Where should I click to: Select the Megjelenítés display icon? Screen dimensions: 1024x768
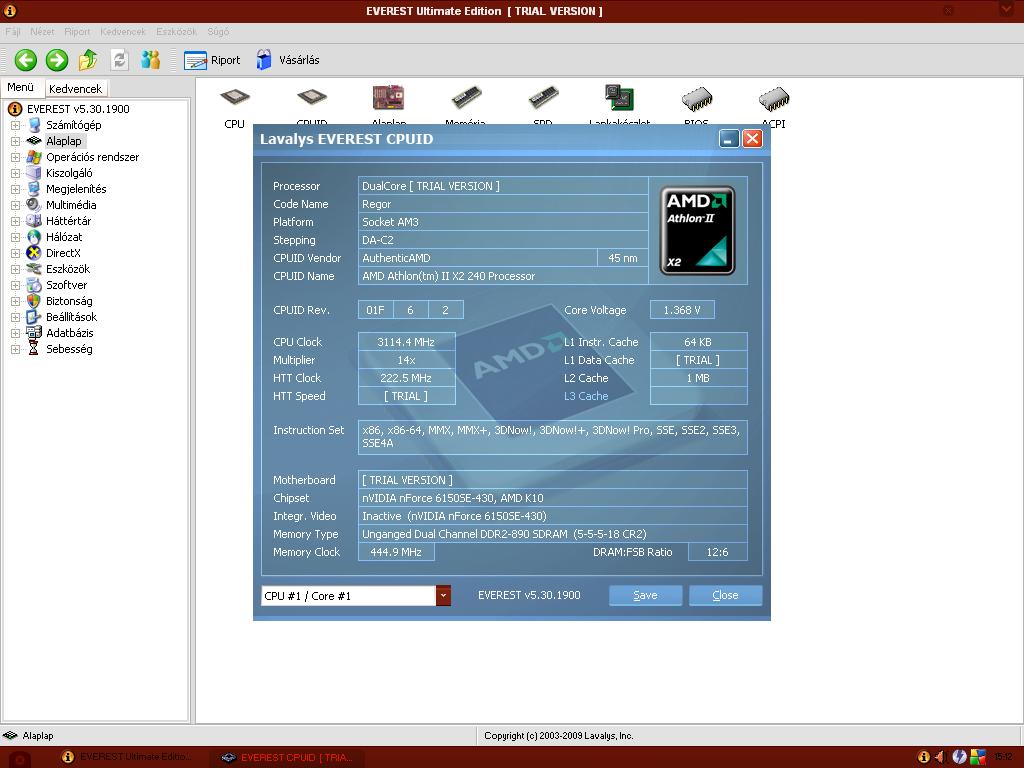34,189
